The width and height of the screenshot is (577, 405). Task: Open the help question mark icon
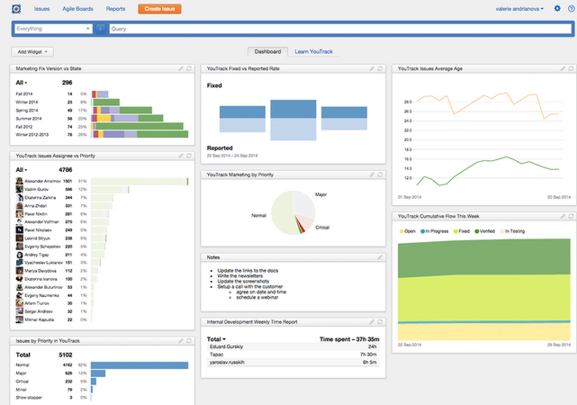[571, 8]
